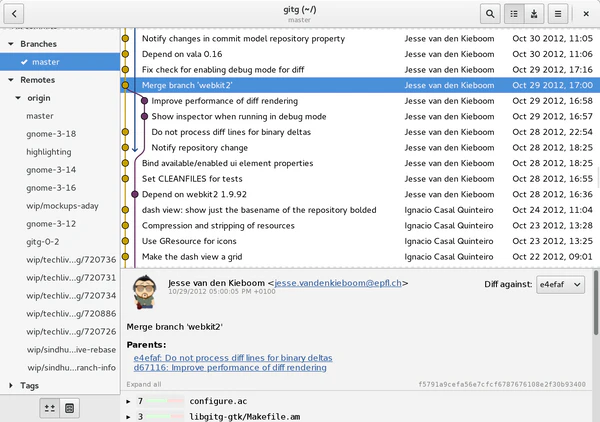Click the second bottom-left sidebar view button
This screenshot has width=600, height=422.
tap(70, 408)
